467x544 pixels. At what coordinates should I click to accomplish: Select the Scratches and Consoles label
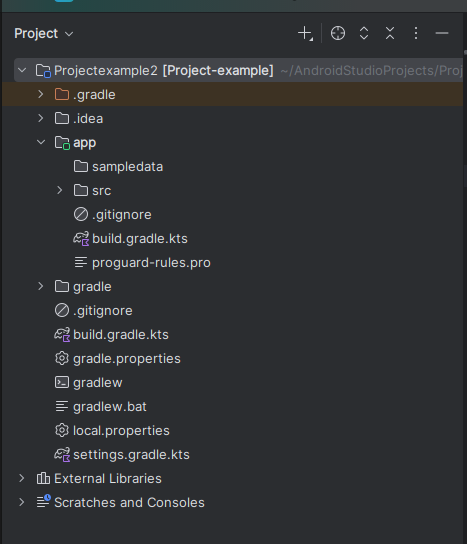129,502
